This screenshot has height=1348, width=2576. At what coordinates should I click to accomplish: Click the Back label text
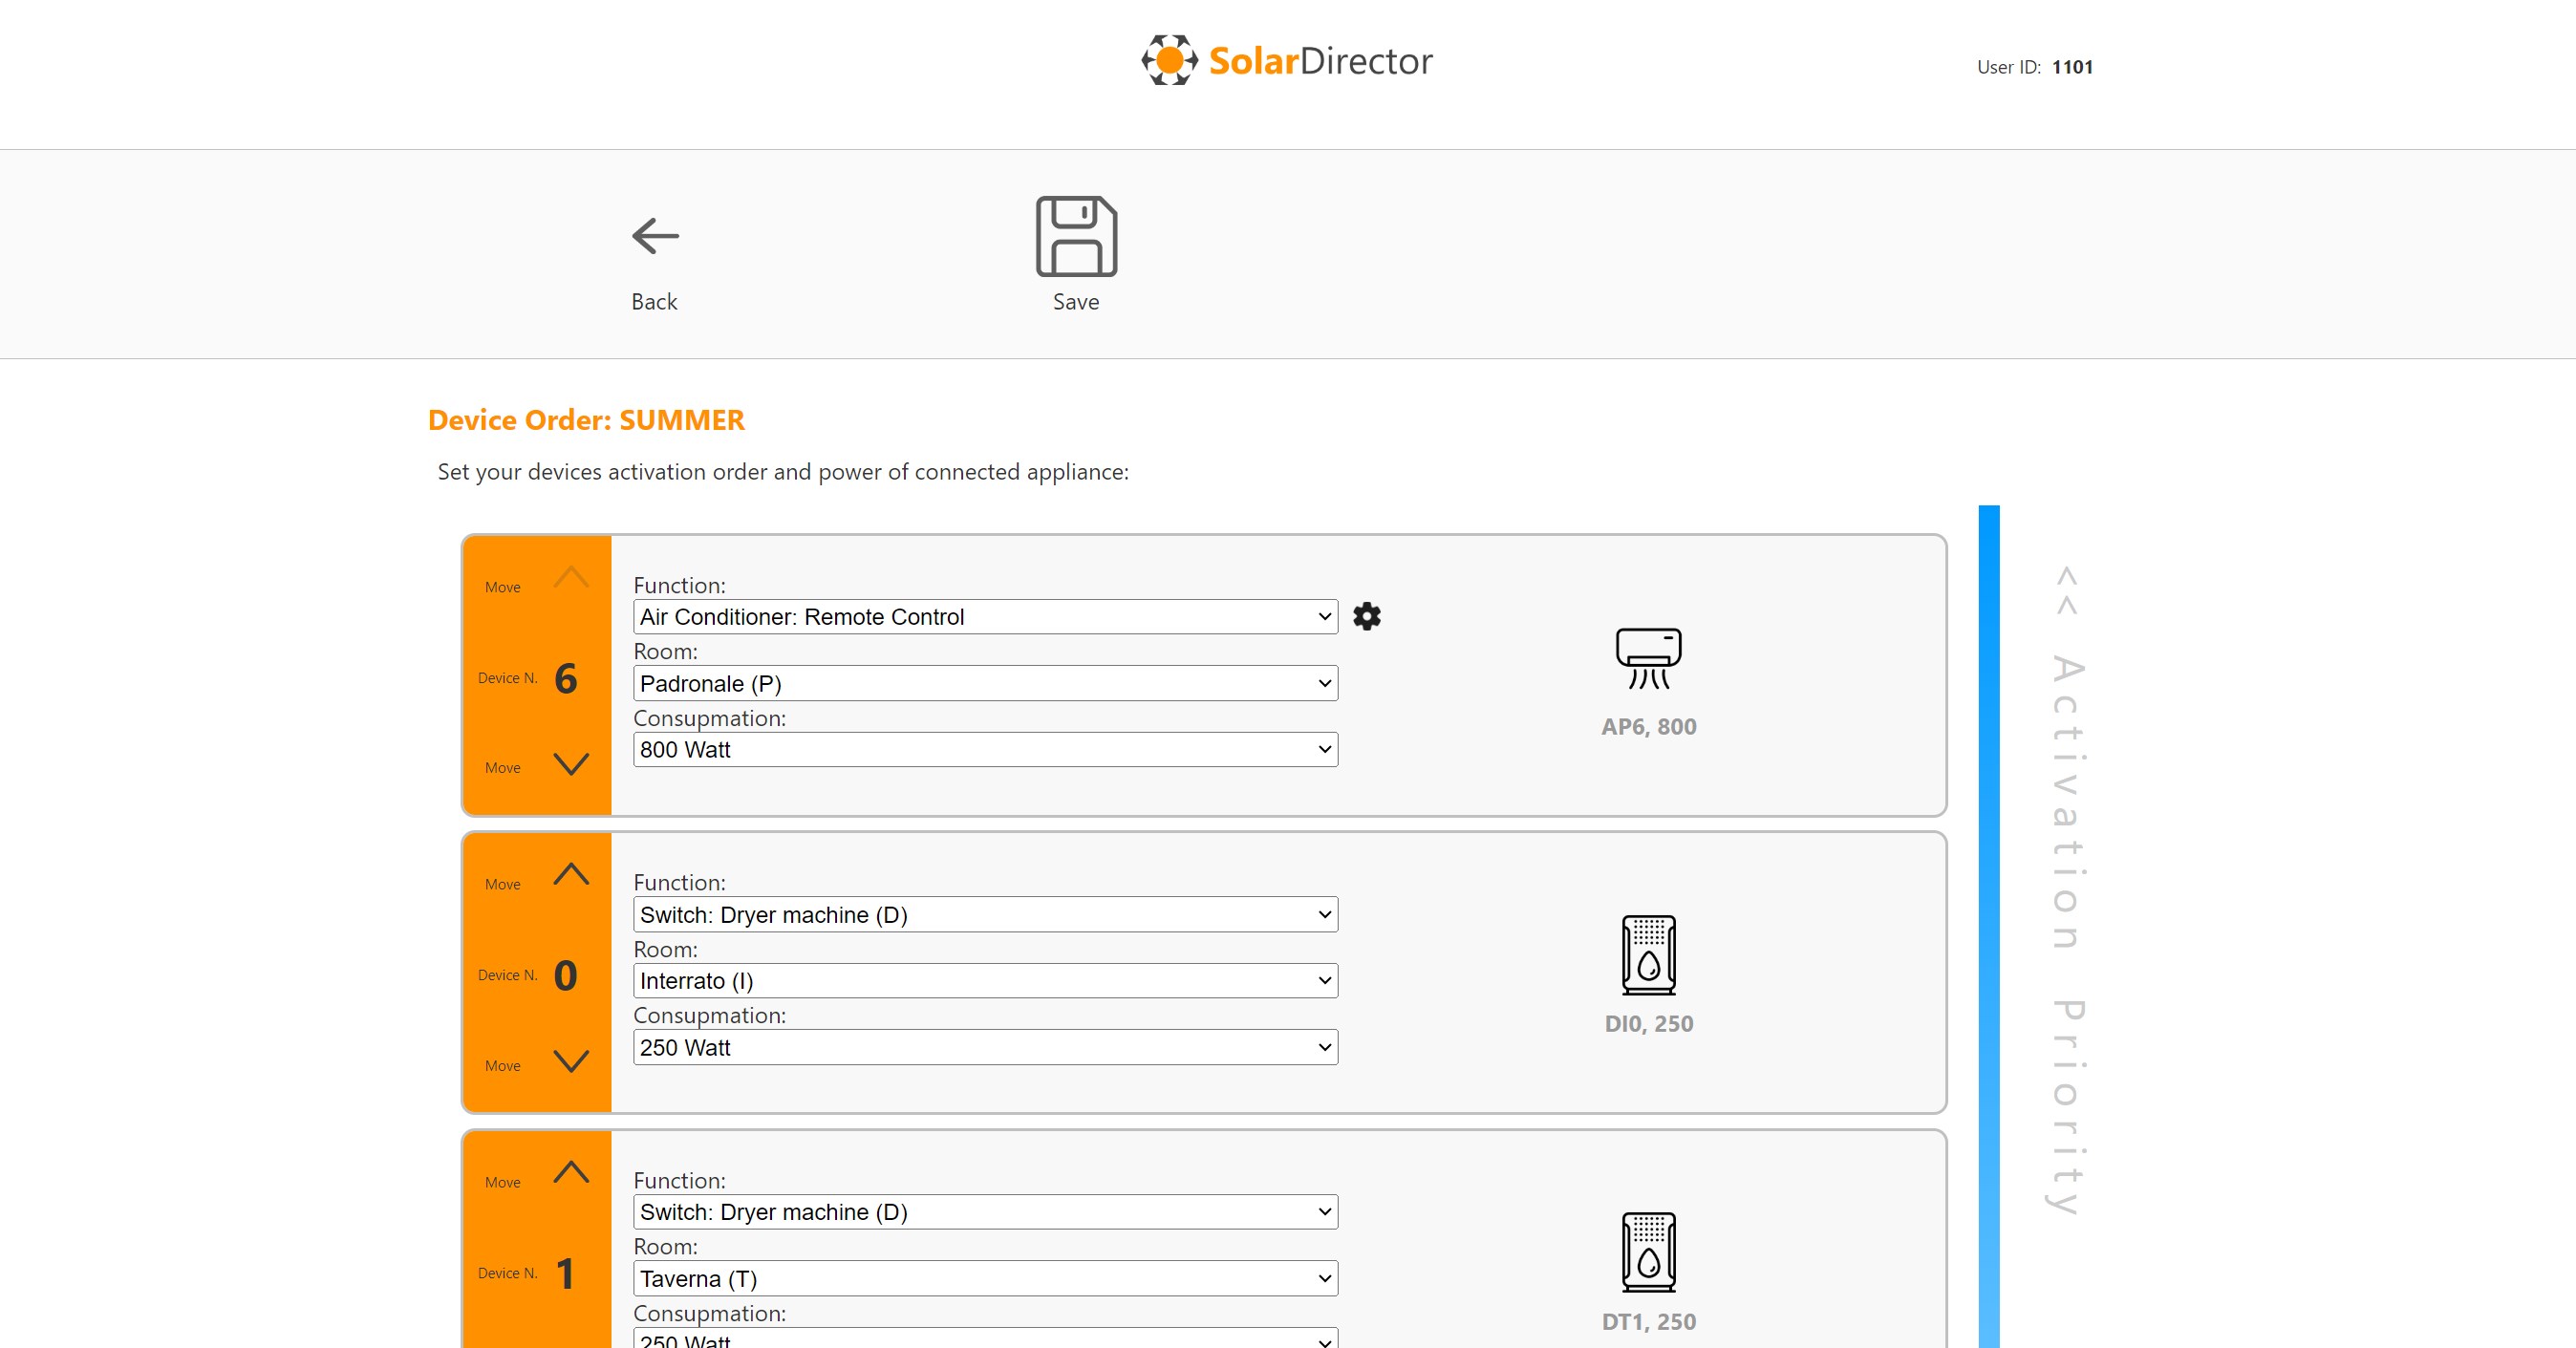click(654, 302)
